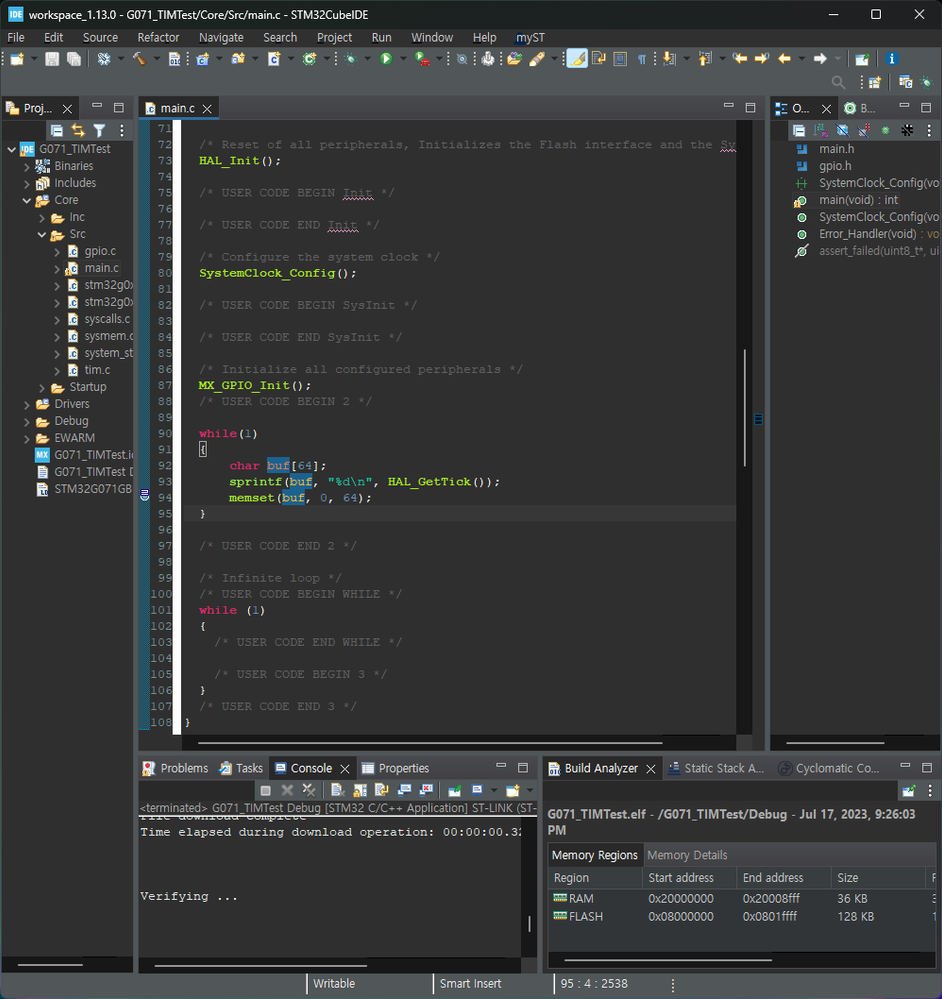Viewport: 942px width, 999px height.
Task: Expand the Binaries tree node
Action: (27, 166)
